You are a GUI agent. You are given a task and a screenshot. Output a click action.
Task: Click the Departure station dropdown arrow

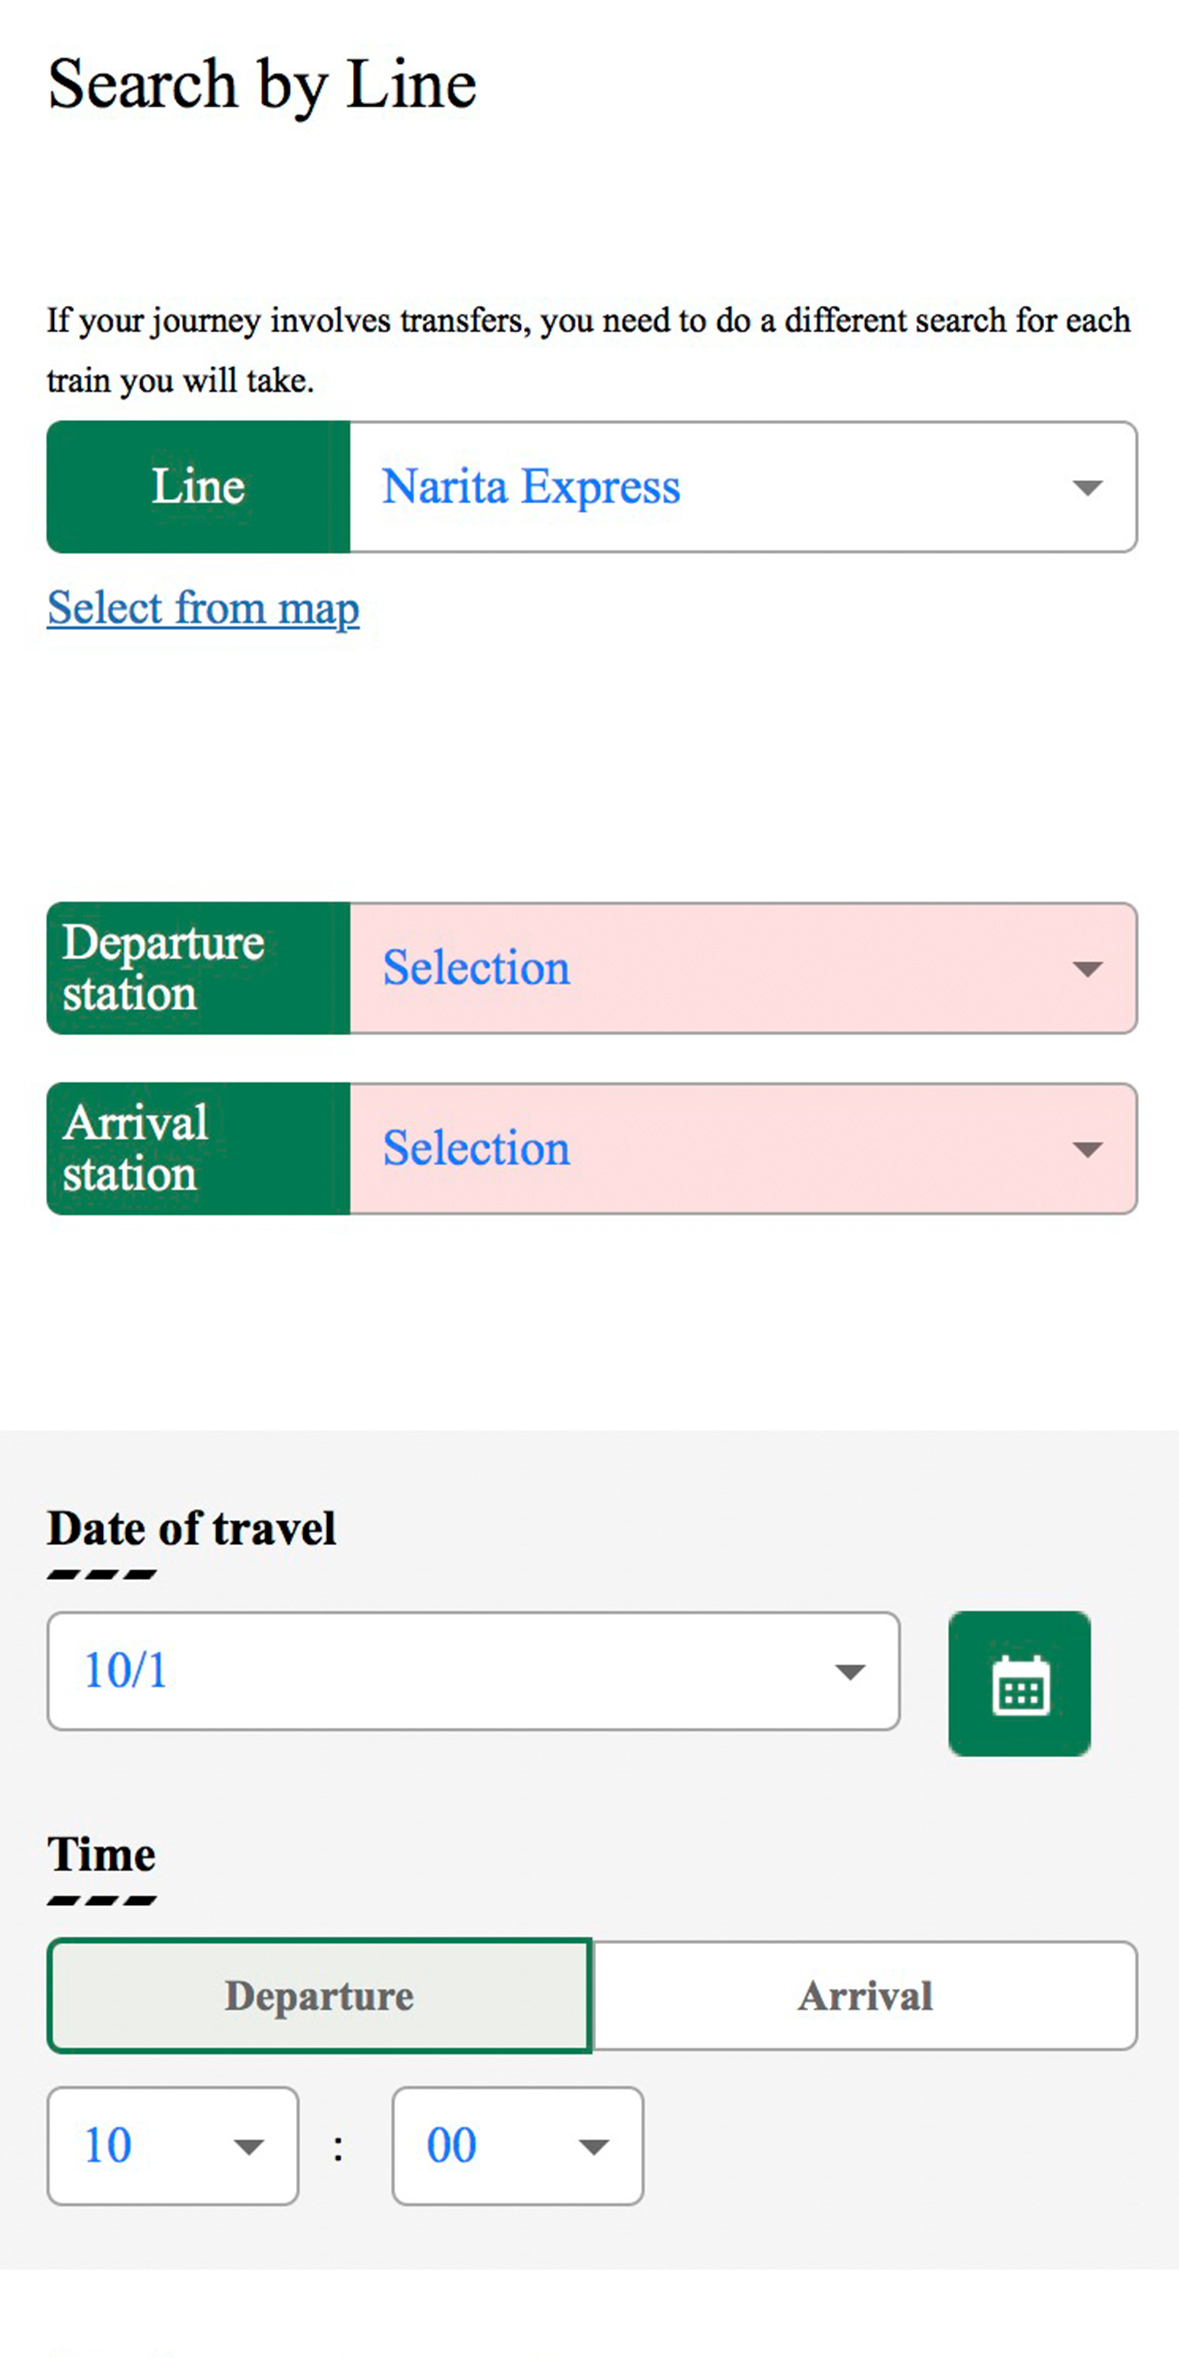(1087, 969)
